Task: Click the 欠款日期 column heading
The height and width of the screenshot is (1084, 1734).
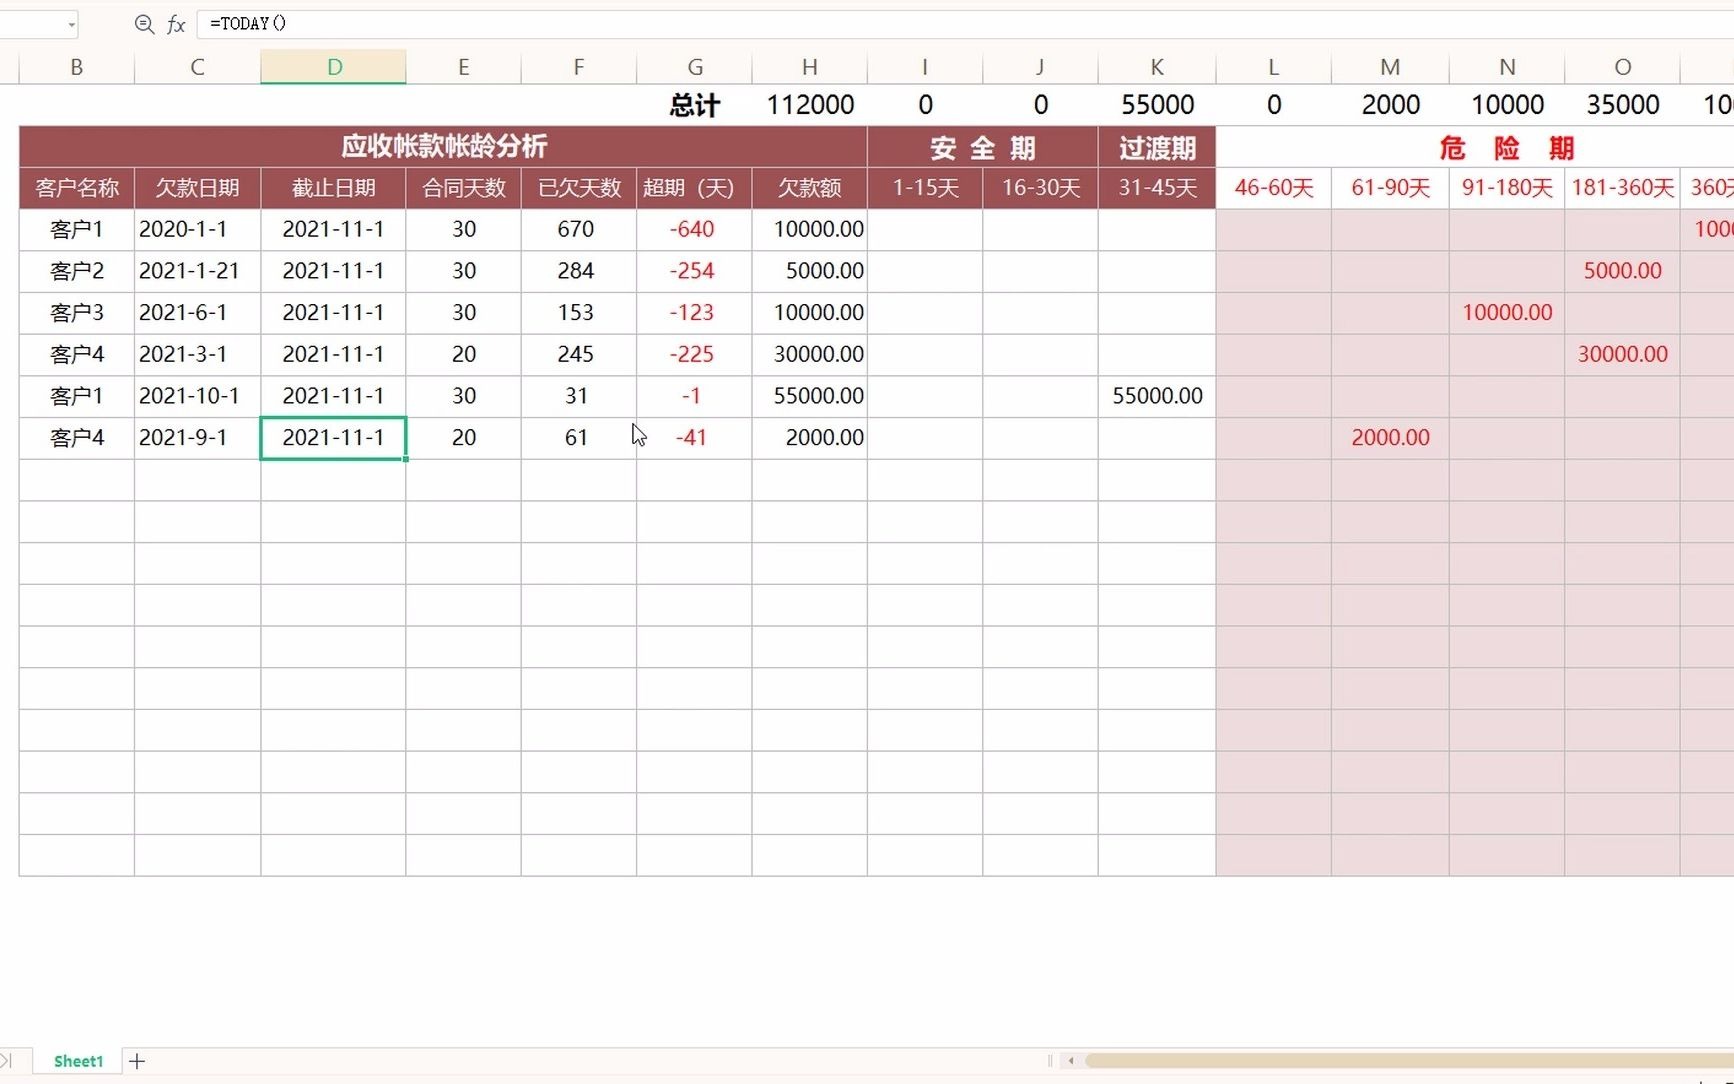Action: point(197,188)
